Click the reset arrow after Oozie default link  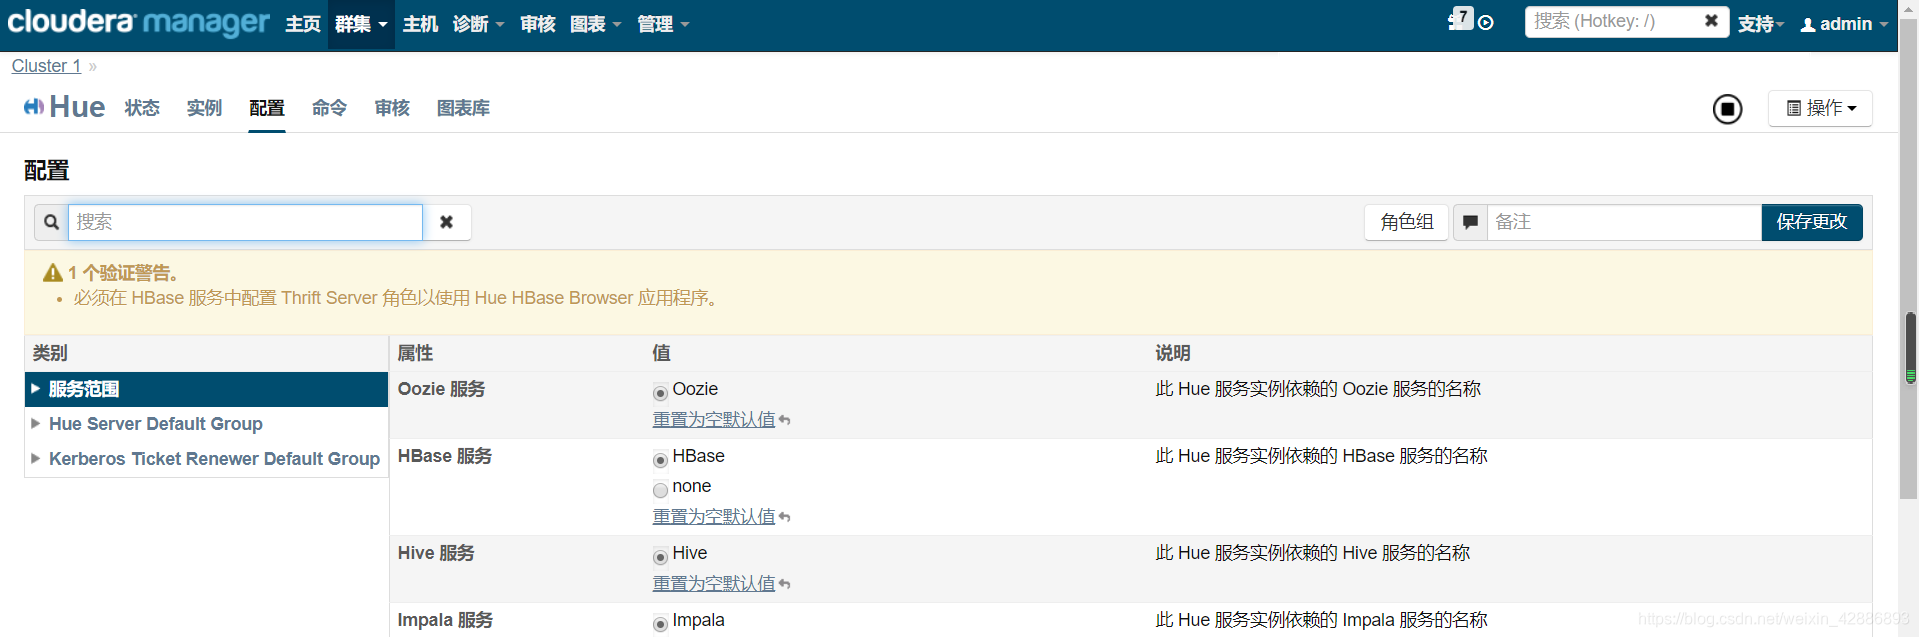pyautogui.click(x=785, y=421)
